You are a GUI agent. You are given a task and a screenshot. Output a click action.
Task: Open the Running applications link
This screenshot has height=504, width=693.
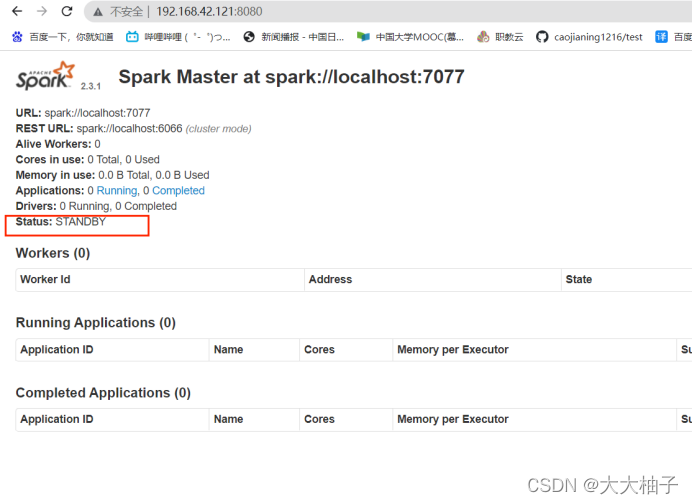click(x=117, y=191)
